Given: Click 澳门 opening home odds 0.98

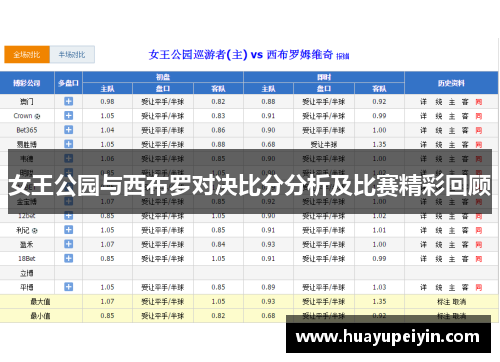Looking at the screenshot, I should pos(107,102).
